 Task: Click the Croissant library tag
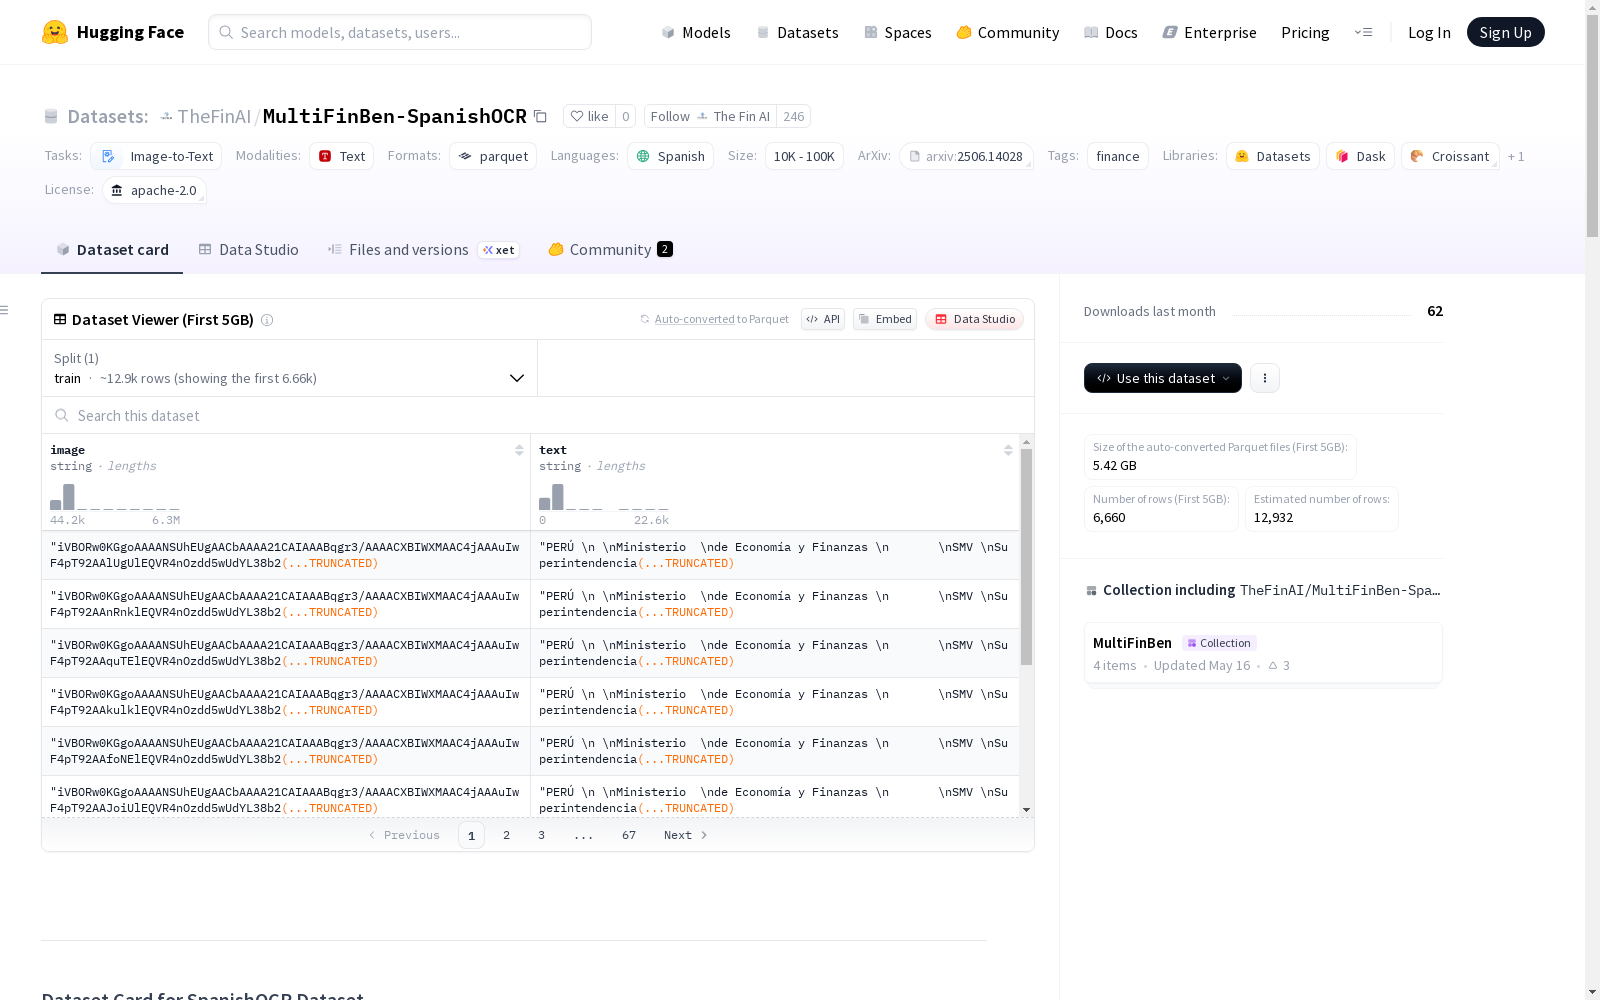1450,156
